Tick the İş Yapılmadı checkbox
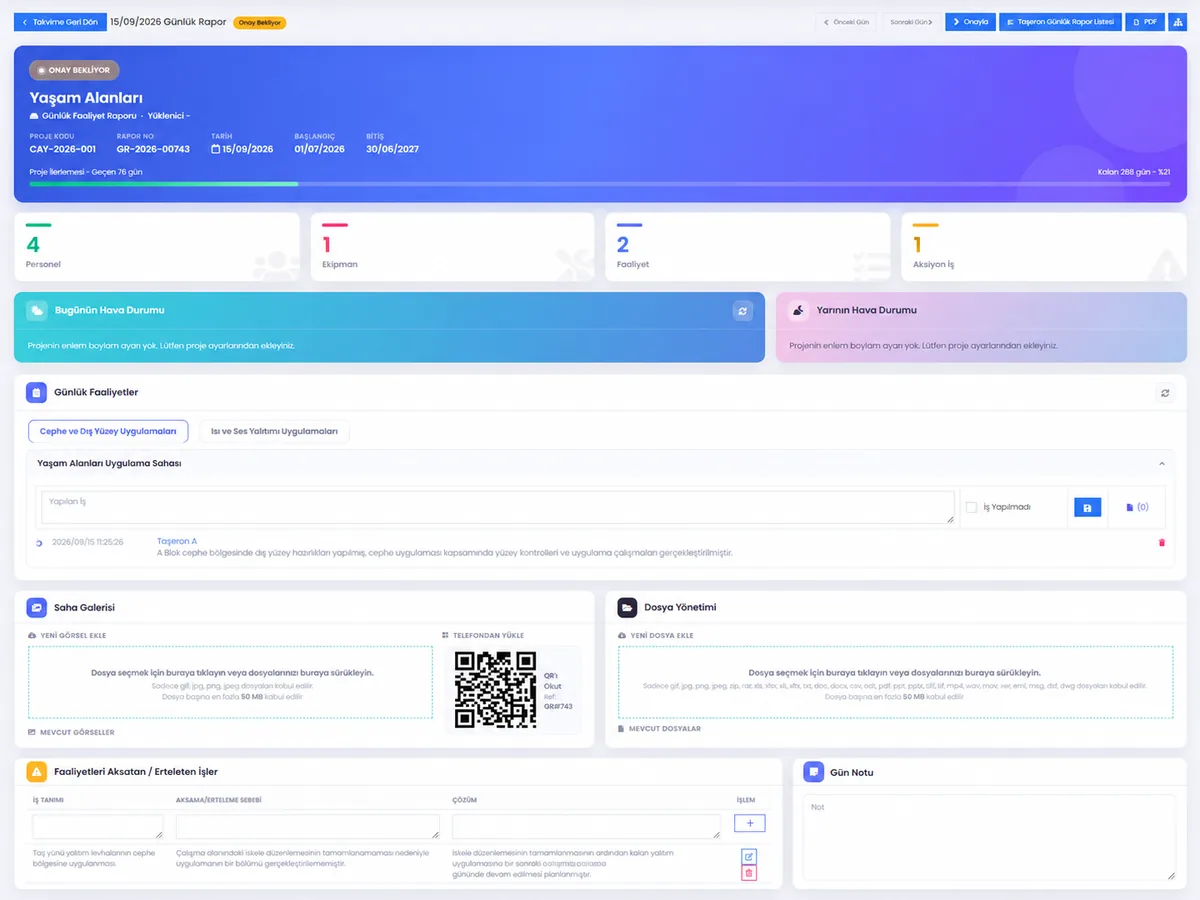 tap(971, 508)
